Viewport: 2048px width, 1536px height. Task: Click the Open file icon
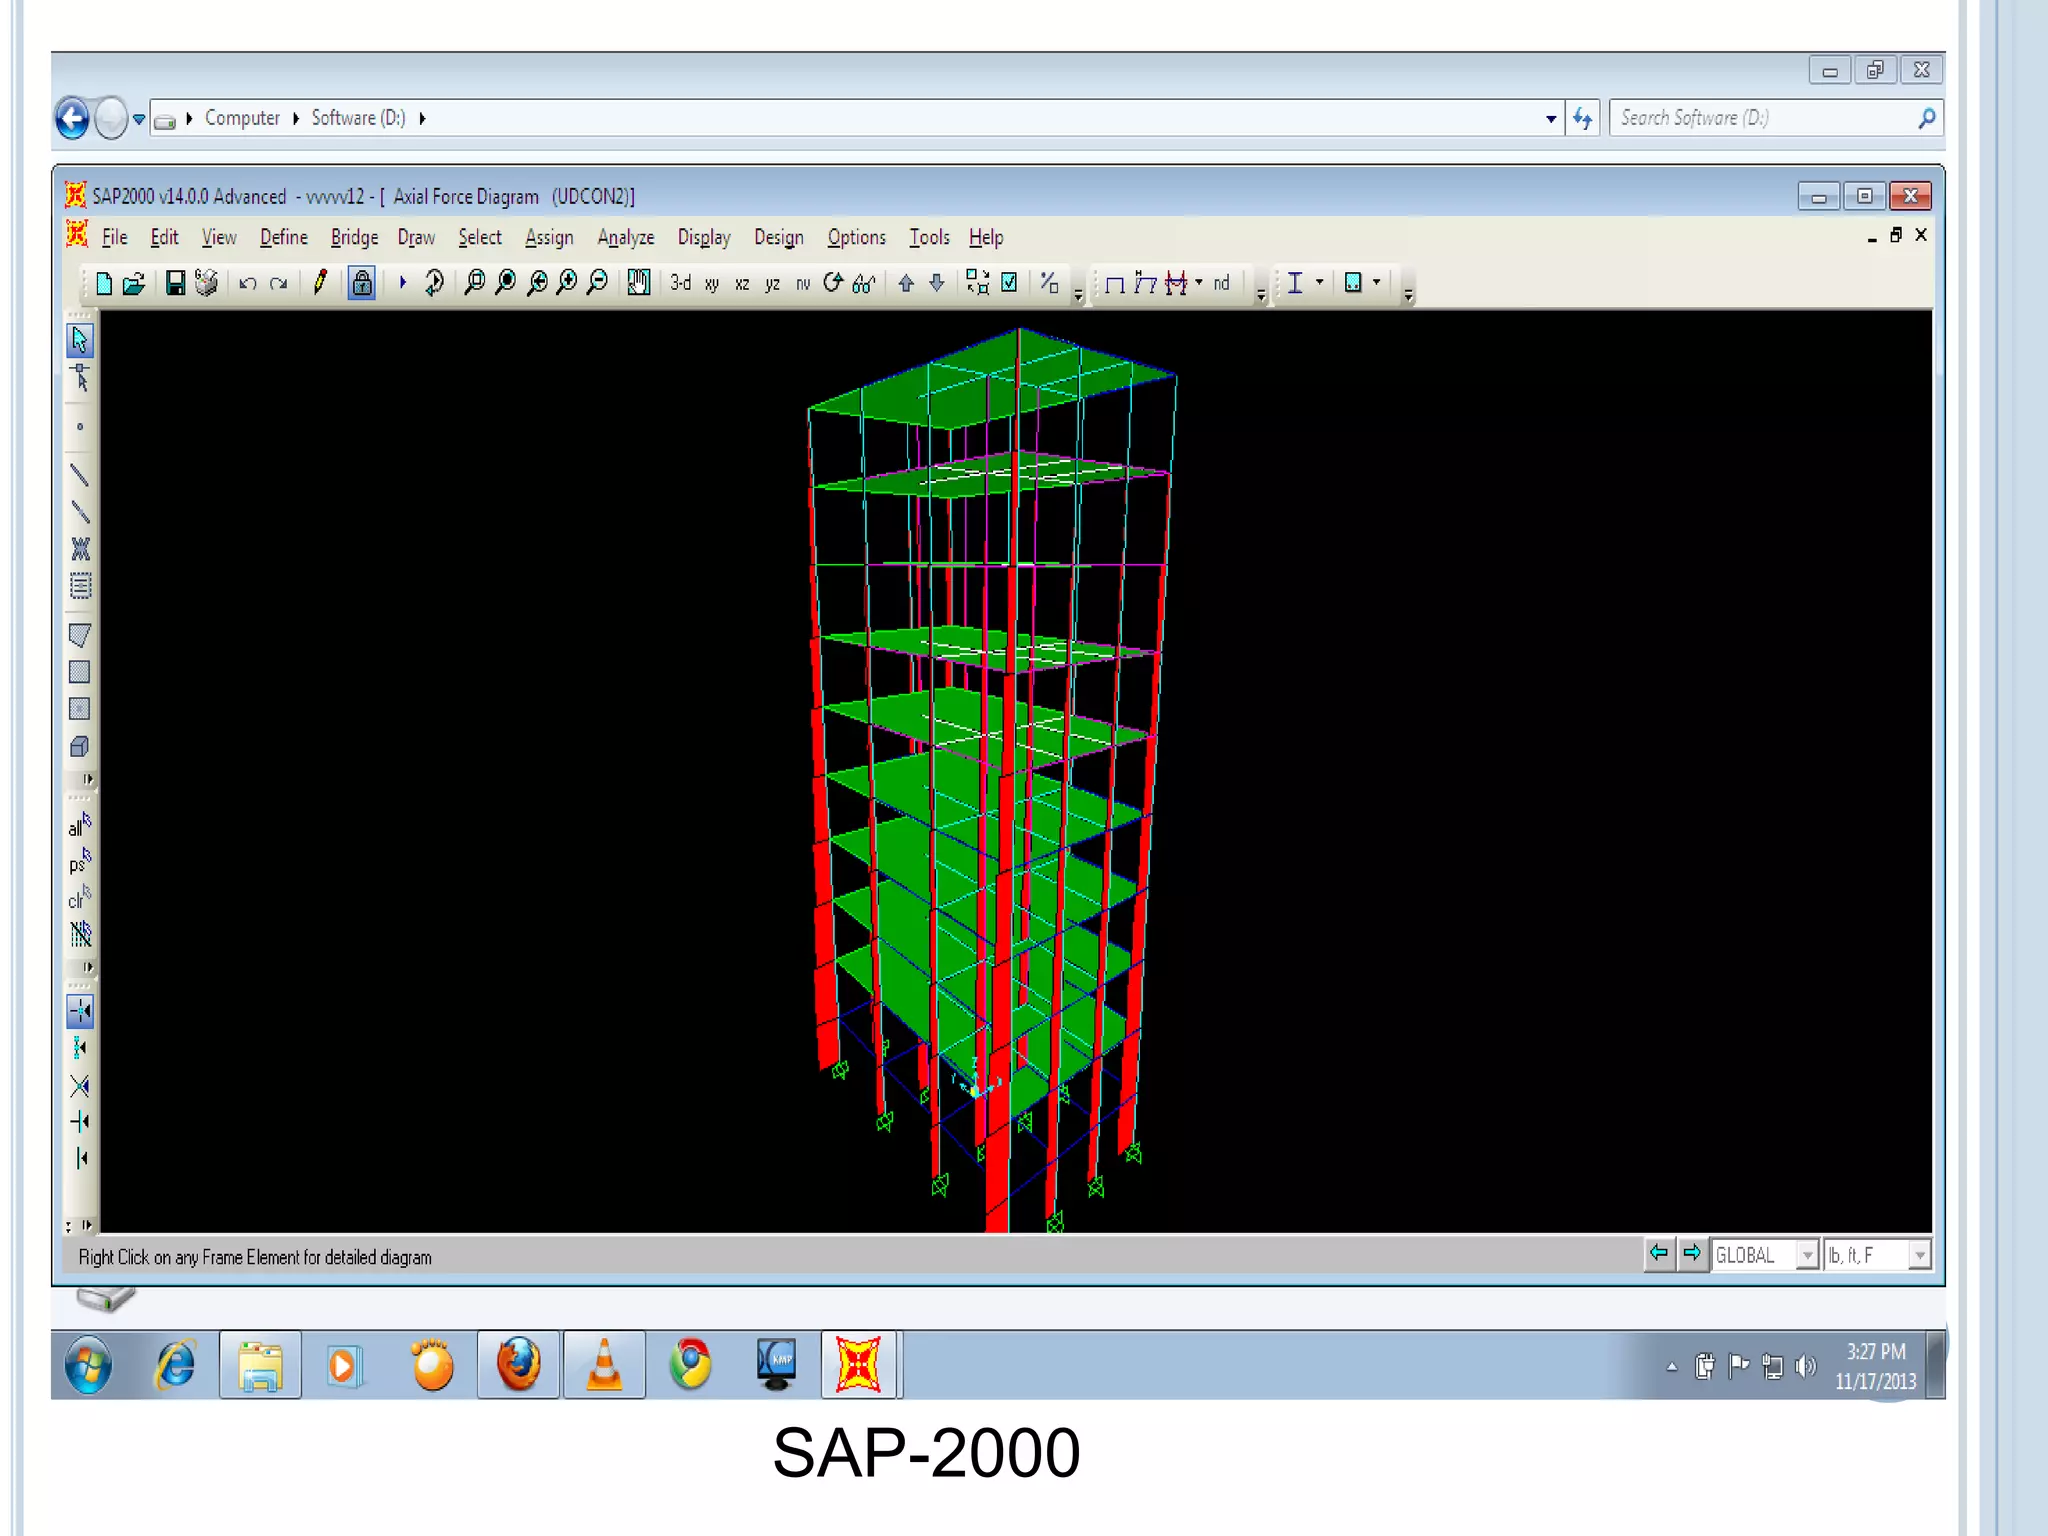133,283
